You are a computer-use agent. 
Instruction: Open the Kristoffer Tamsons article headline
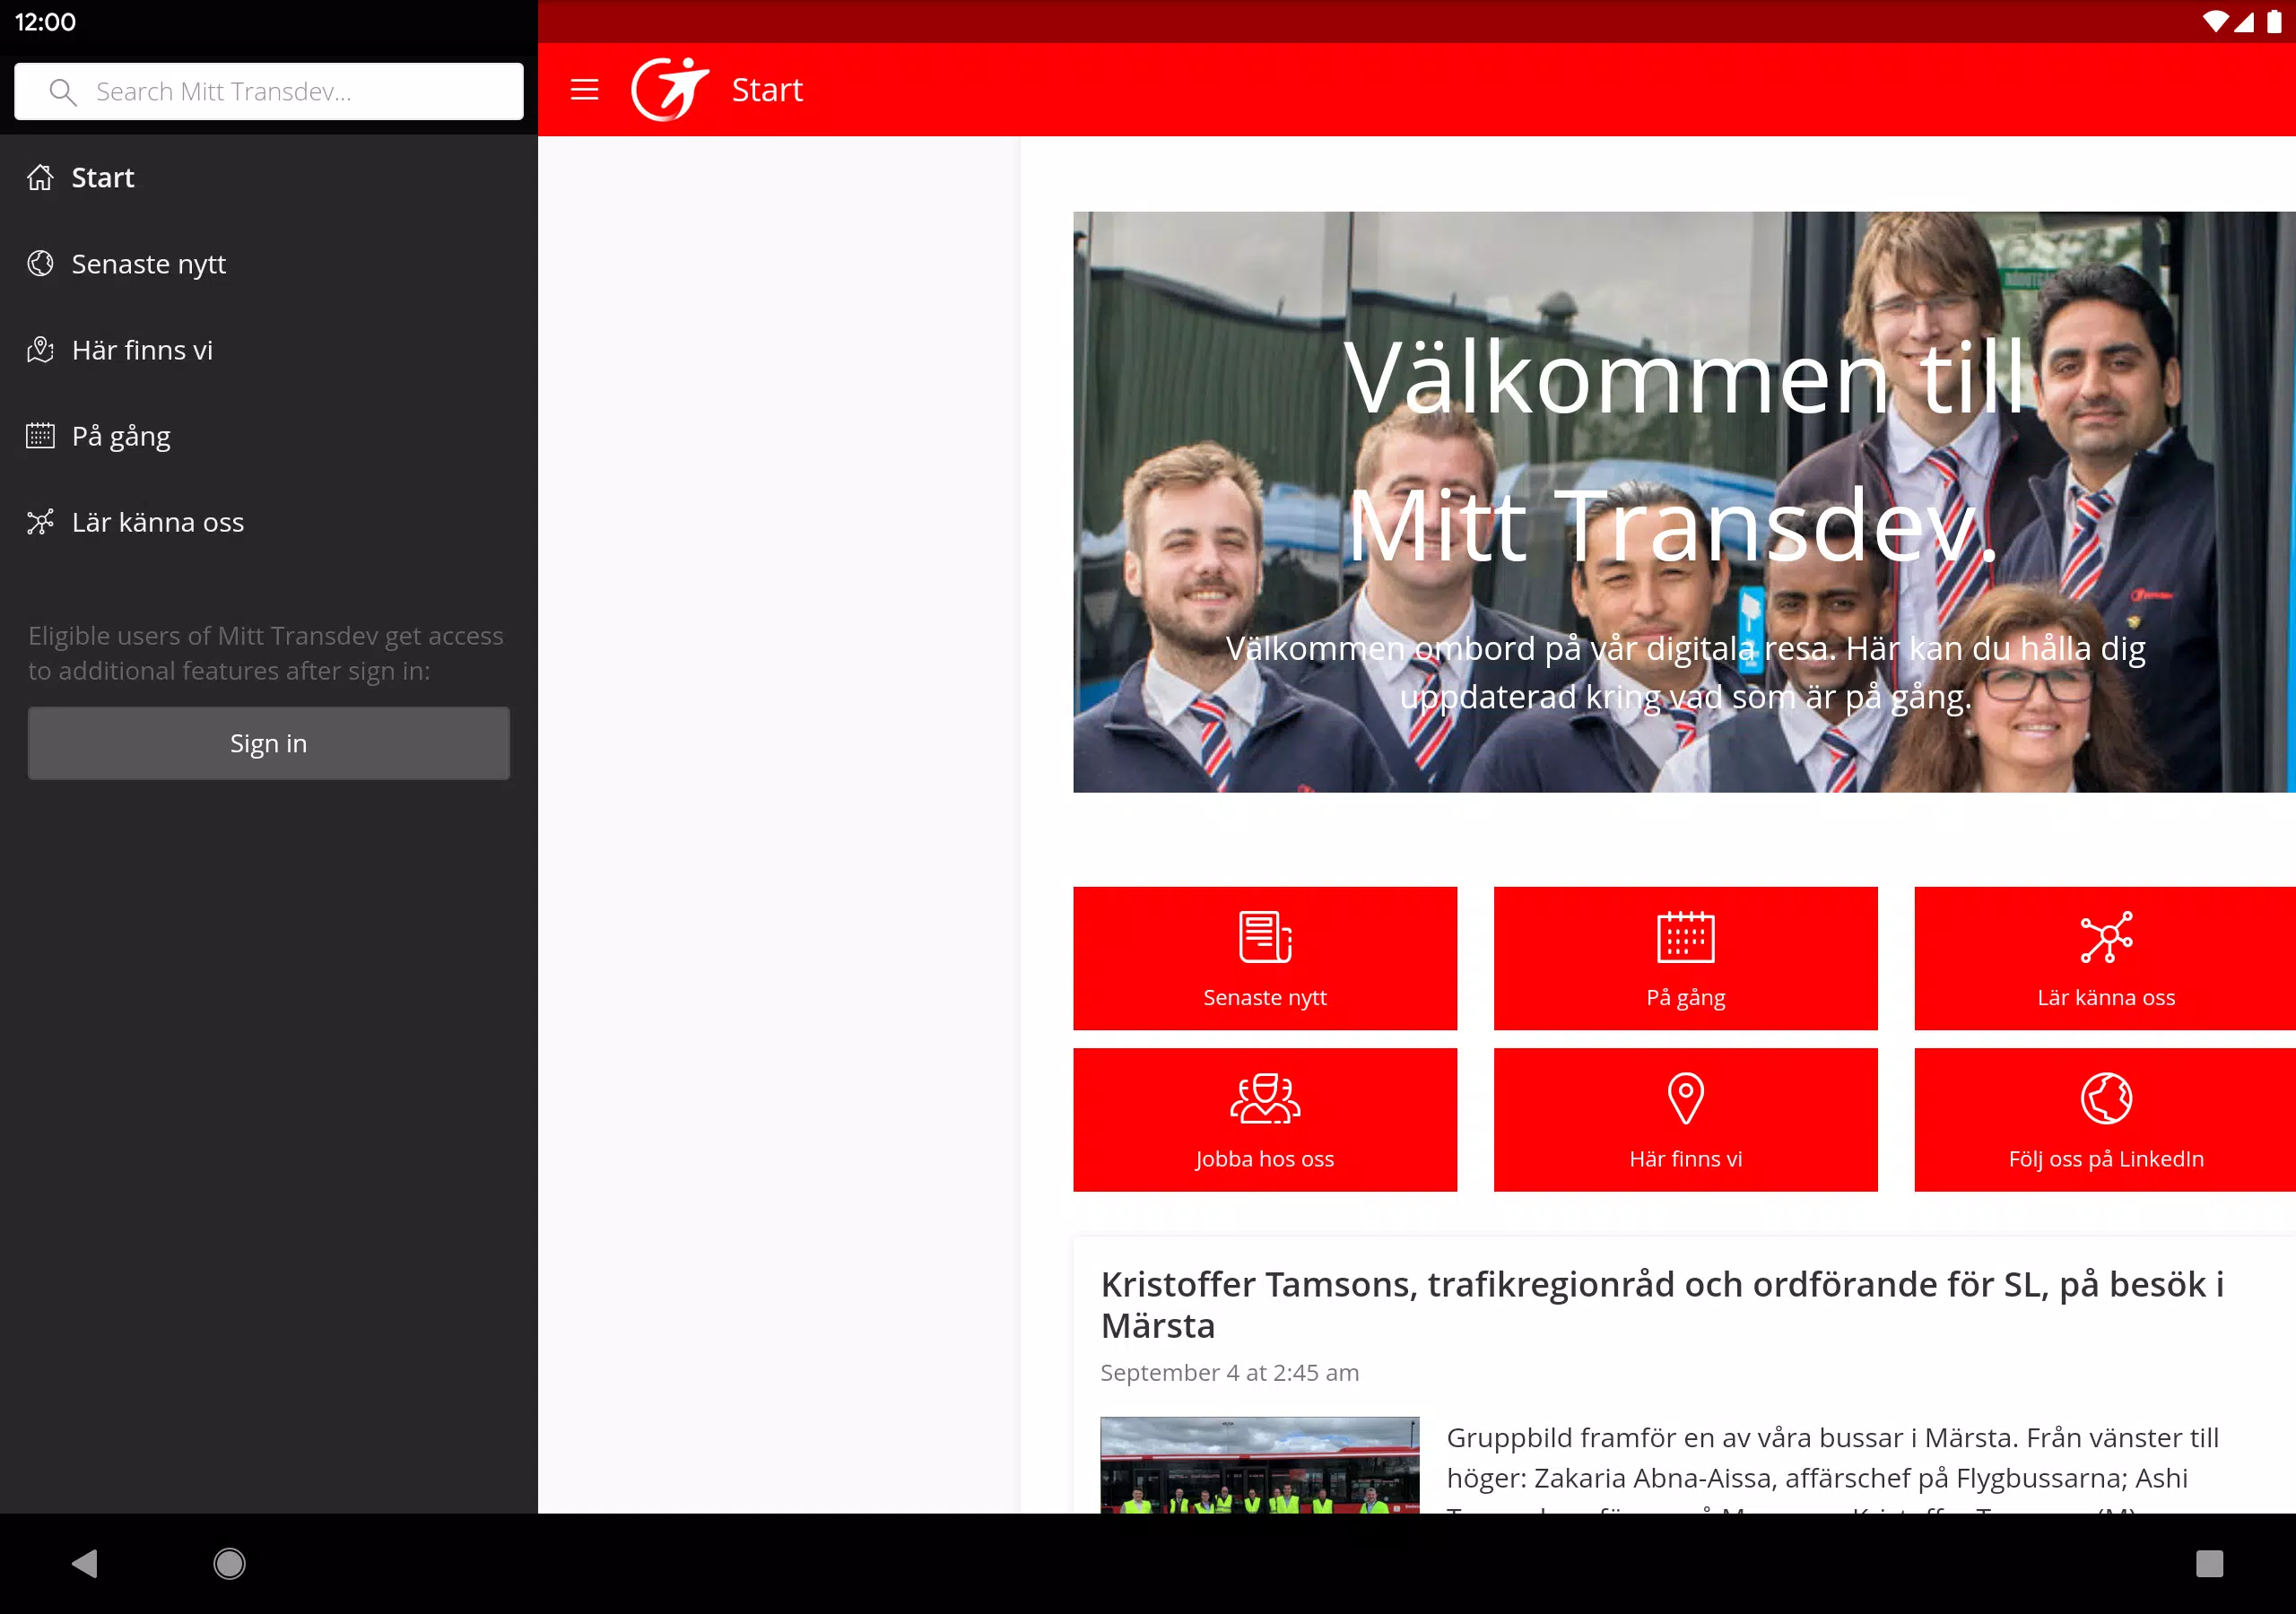(x=1661, y=1304)
